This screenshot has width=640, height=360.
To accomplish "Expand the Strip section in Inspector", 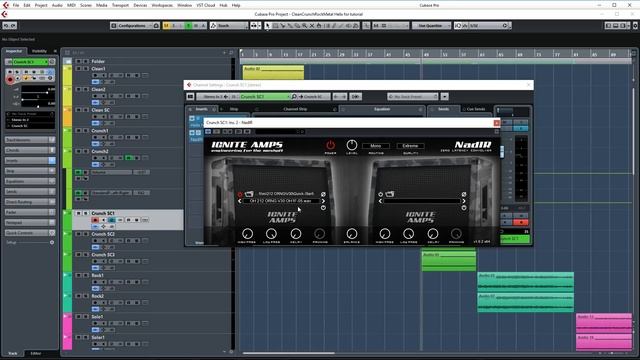I will [x=30, y=171].
